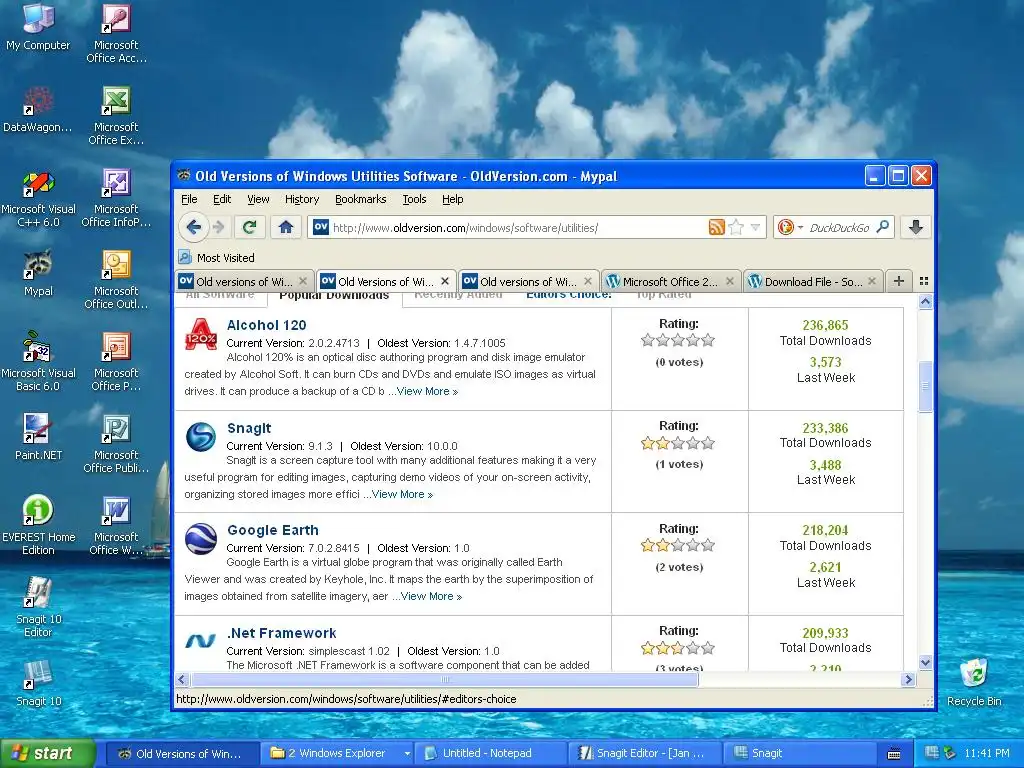Expand Windows Explorer taskbar group arrow
Screen dimensions: 1024x768
[x=407, y=754]
